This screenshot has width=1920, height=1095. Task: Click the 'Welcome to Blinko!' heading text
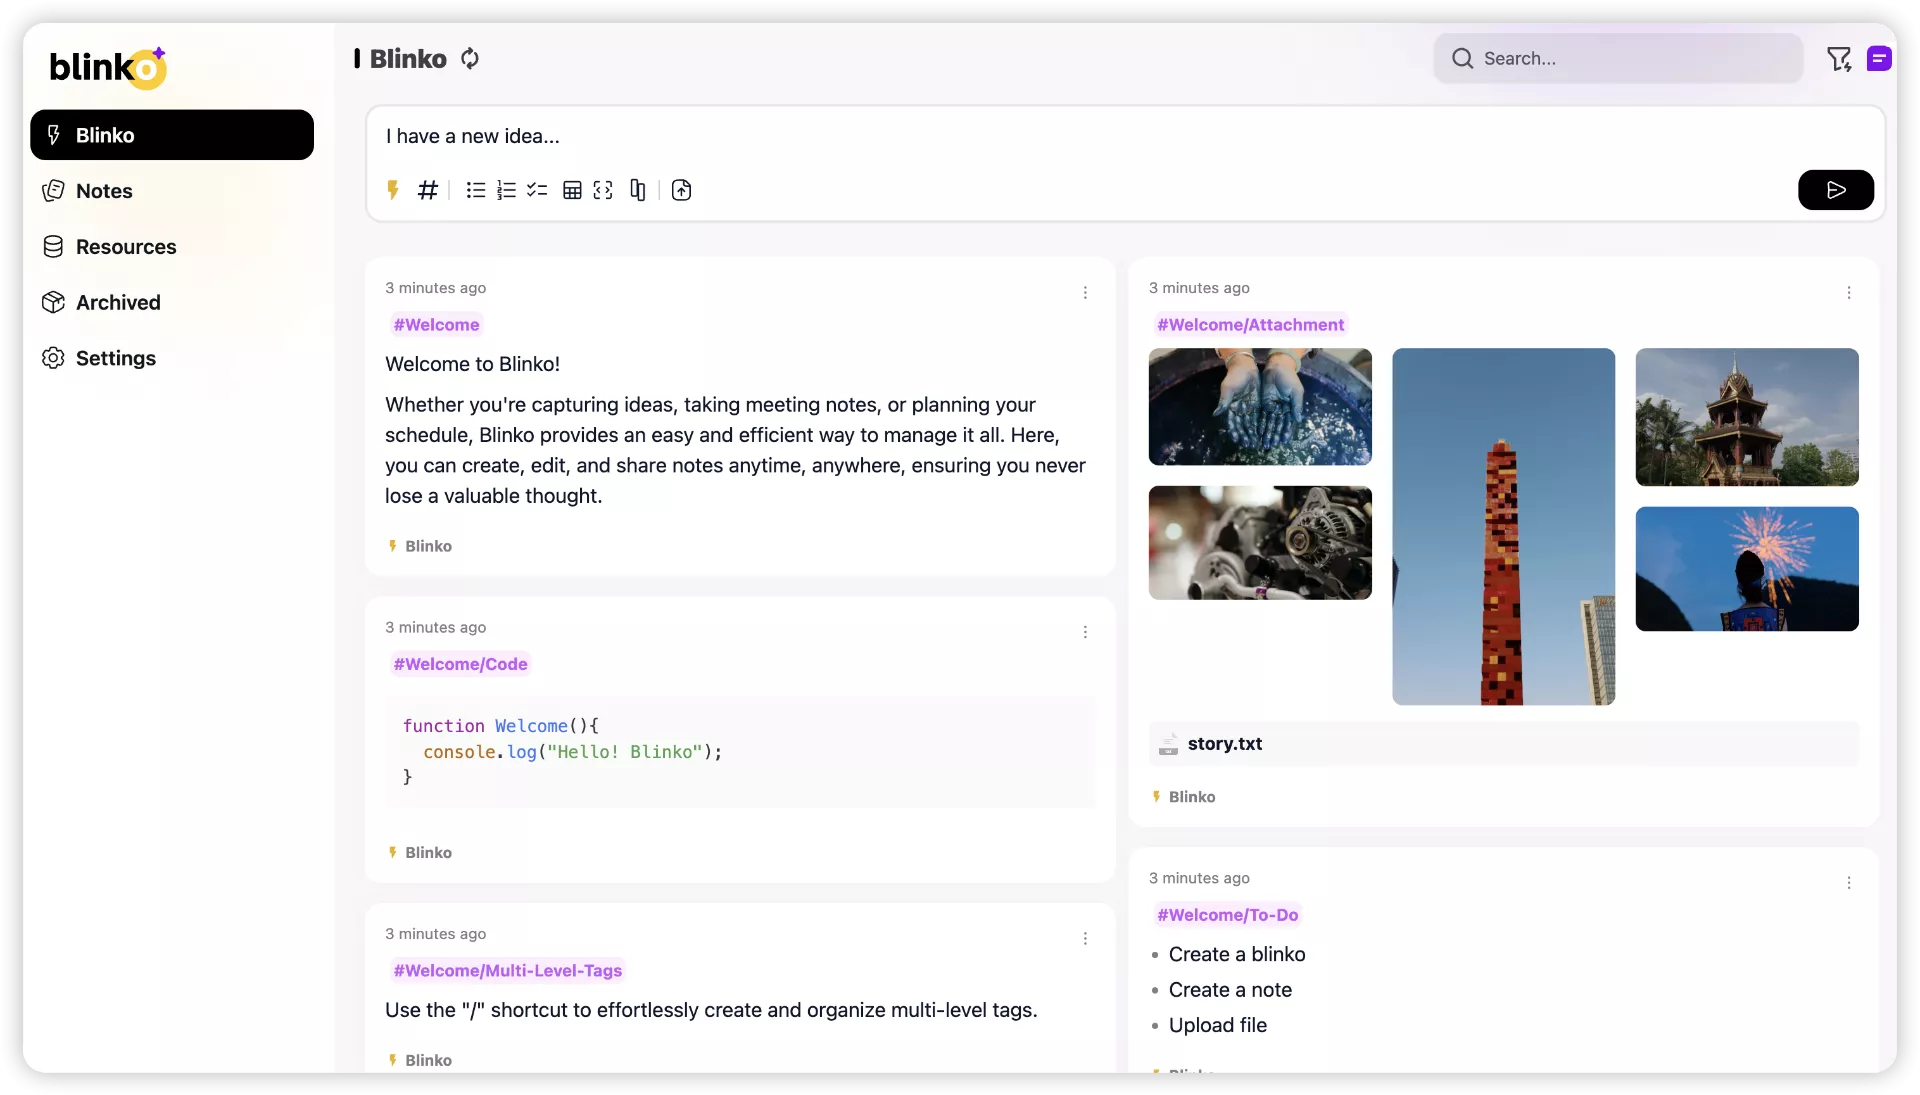(x=473, y=364)
